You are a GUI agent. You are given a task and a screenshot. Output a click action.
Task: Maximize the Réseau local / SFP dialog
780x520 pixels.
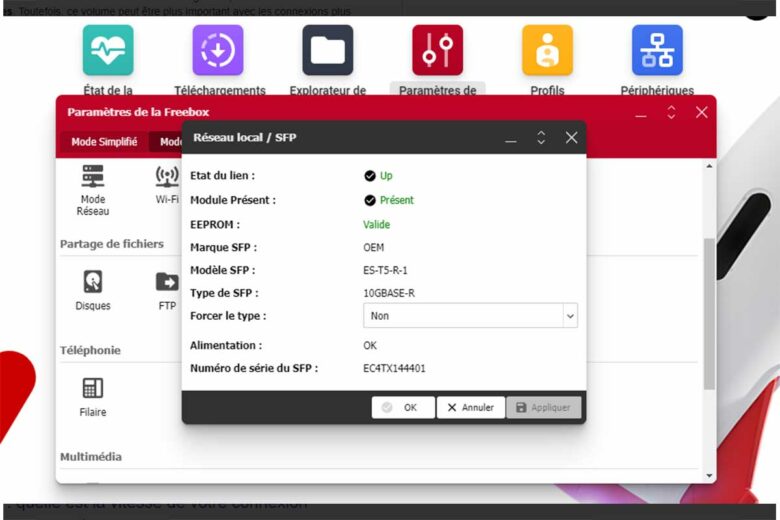(x=541, y=138)
